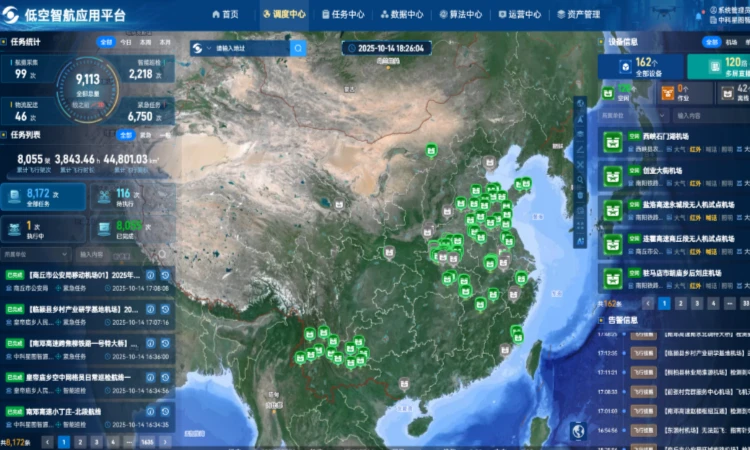This screenshot has height=450, width=750.
Task: Open info for 商丘市公安局移动机场01 task
Action: [150, 275]
